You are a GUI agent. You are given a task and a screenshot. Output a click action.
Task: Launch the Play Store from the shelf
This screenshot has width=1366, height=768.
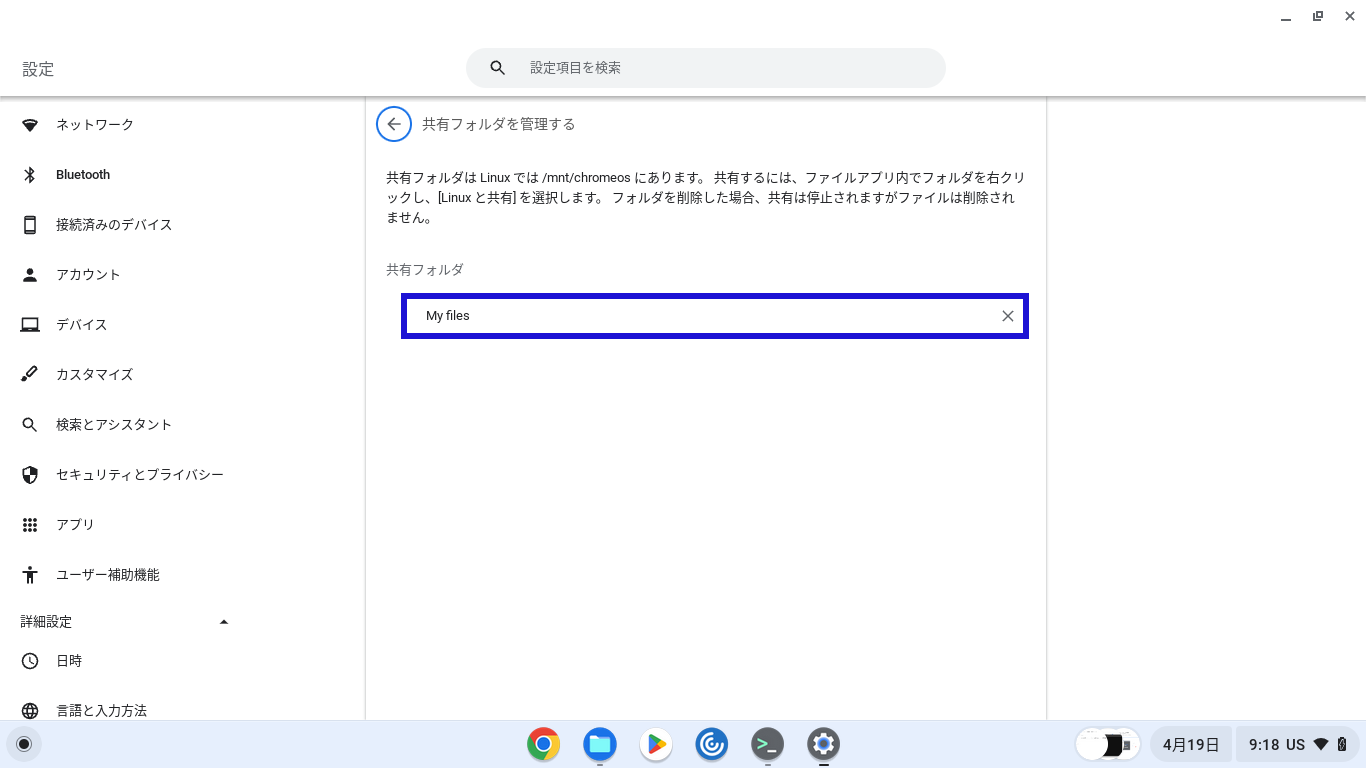[x=655, y=744]
